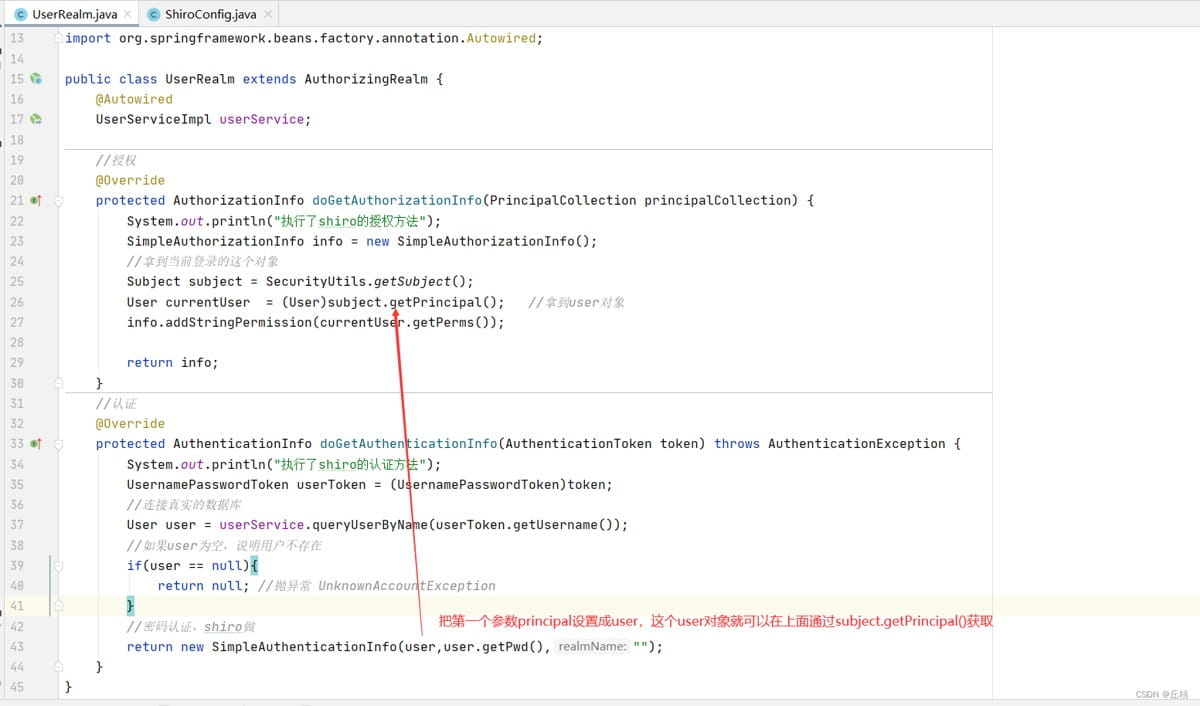Click the '//认证' comment on line 31
Screen dimensions: 1200x706
116,403
